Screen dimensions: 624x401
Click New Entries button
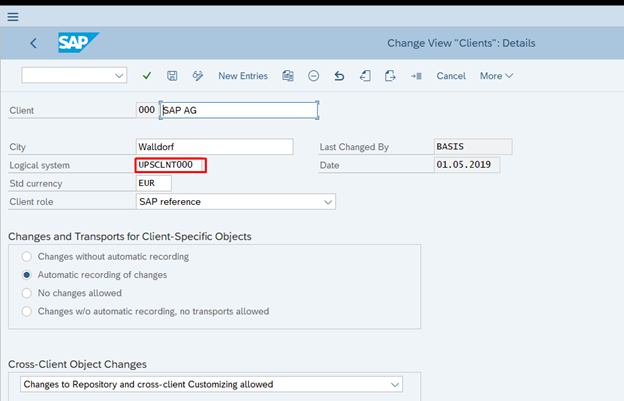click(x=243, y=76)
